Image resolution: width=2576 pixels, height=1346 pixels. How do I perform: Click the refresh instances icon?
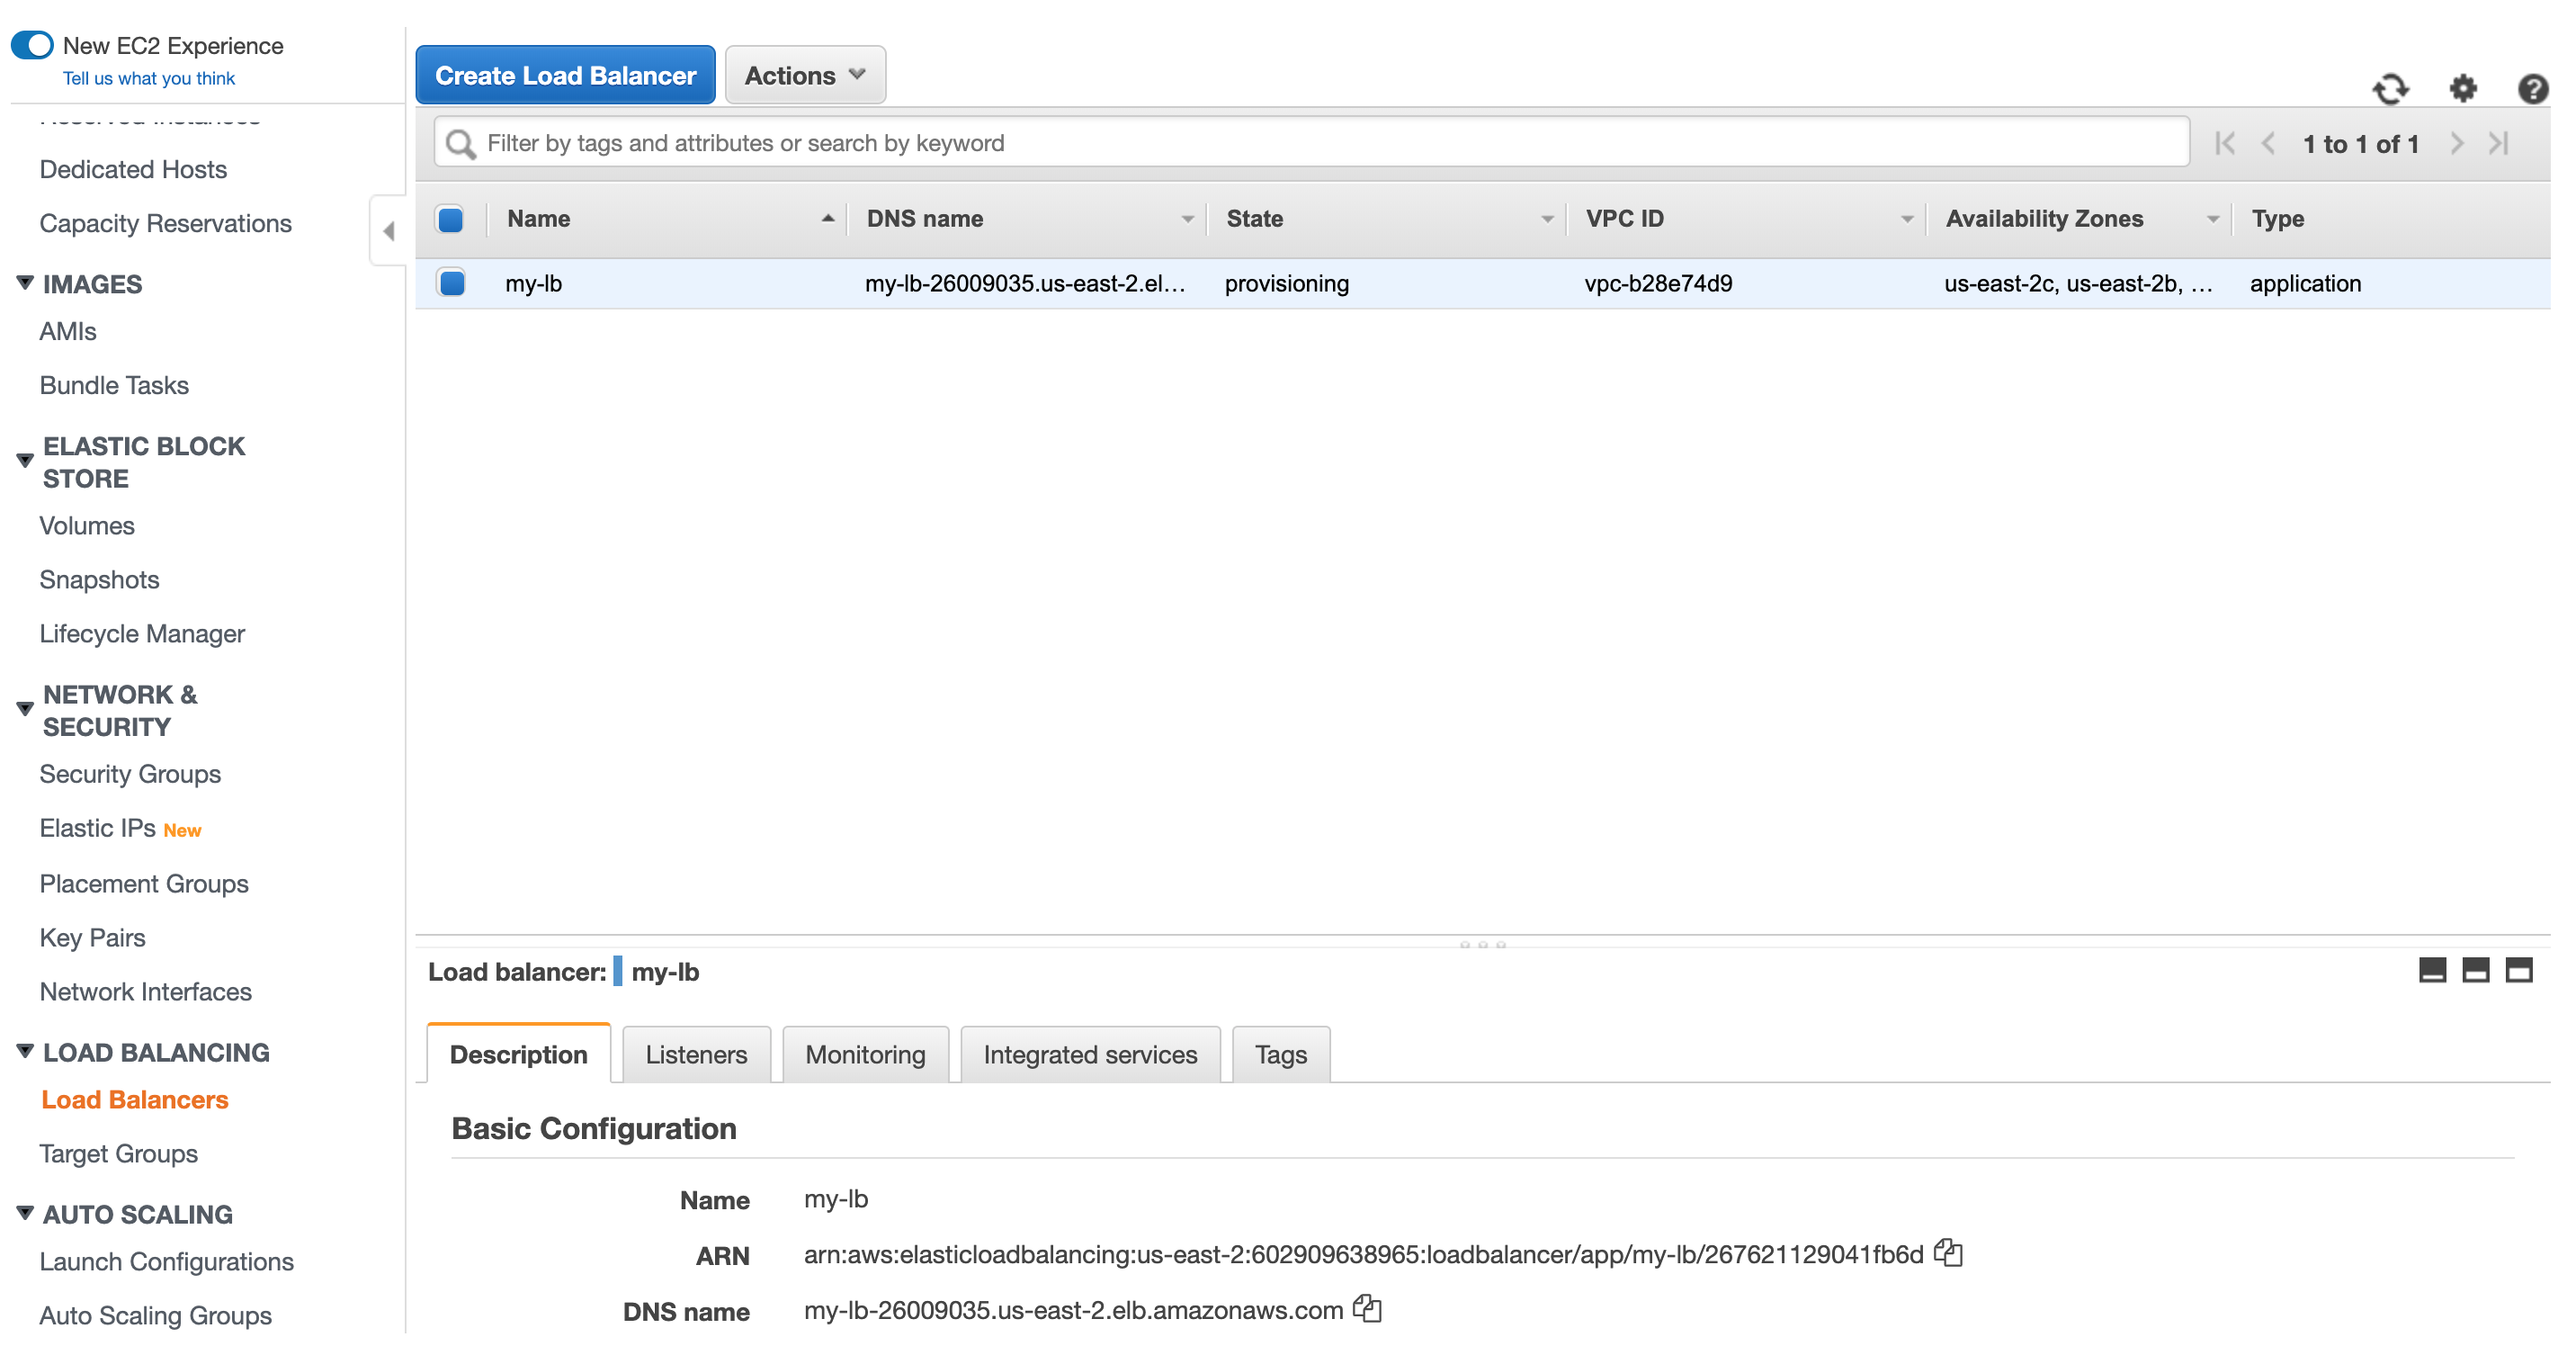[x=2392, y=85]
